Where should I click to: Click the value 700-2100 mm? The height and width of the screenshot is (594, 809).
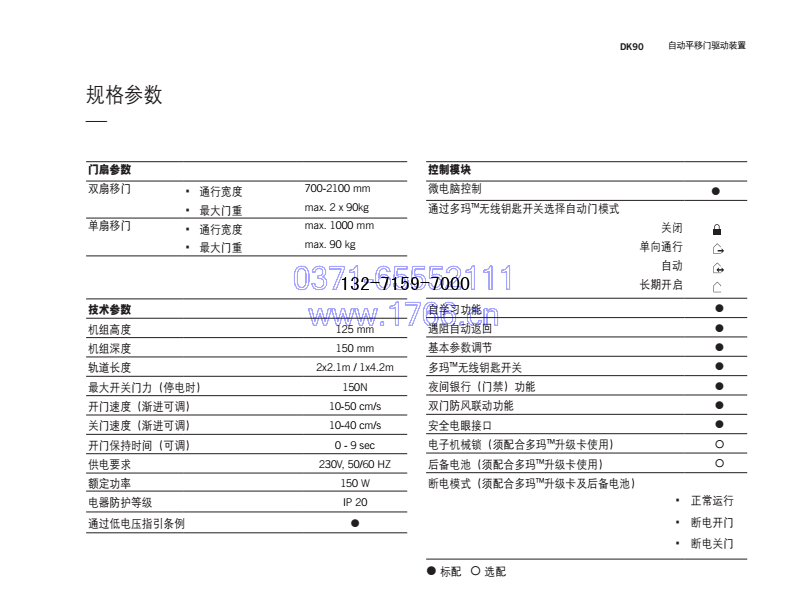(337, 188)
